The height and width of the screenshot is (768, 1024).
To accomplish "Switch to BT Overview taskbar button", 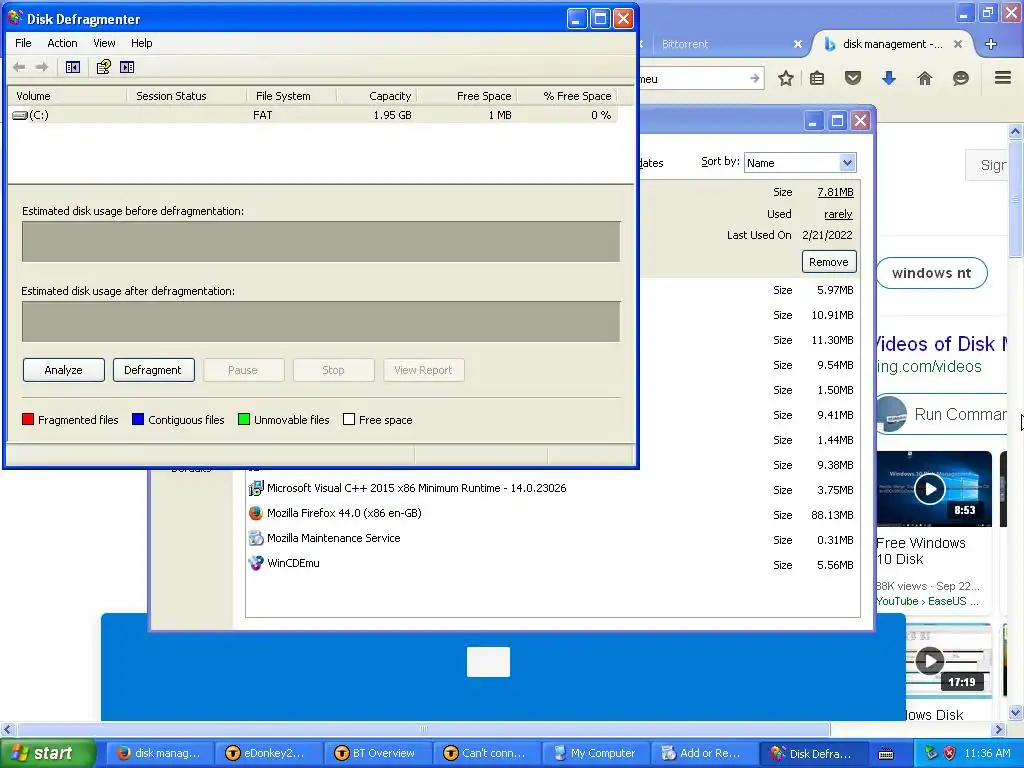I will pyautogui.click(x=377, y=753).
